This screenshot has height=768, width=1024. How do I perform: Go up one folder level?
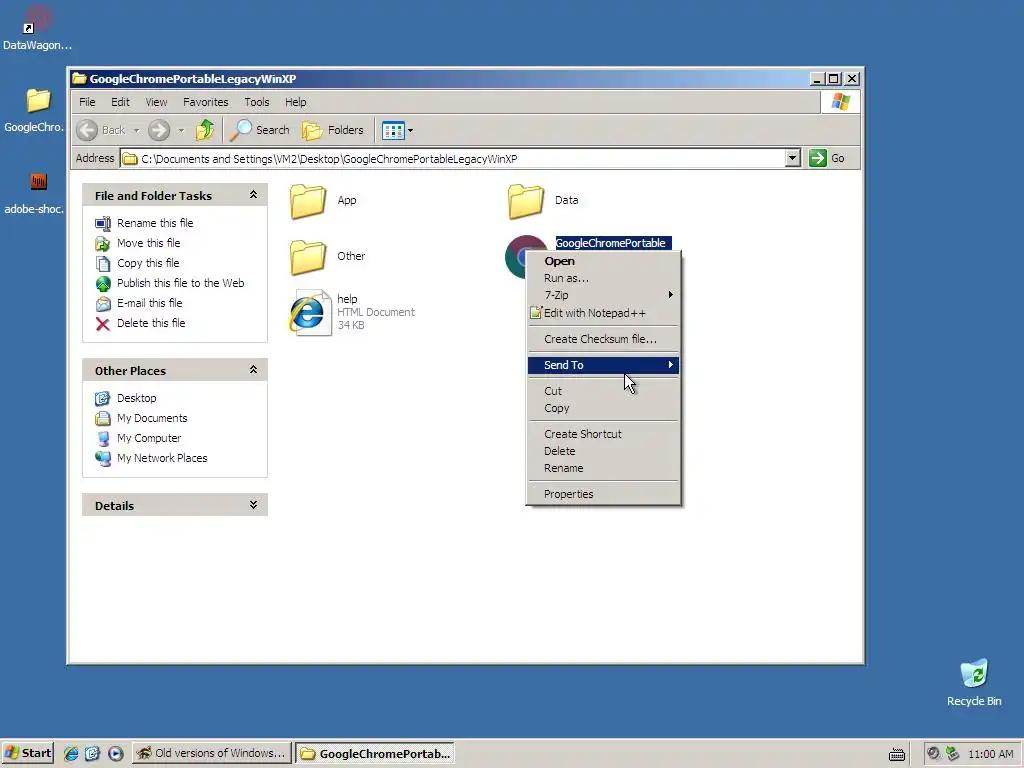(x=205, y=130)
